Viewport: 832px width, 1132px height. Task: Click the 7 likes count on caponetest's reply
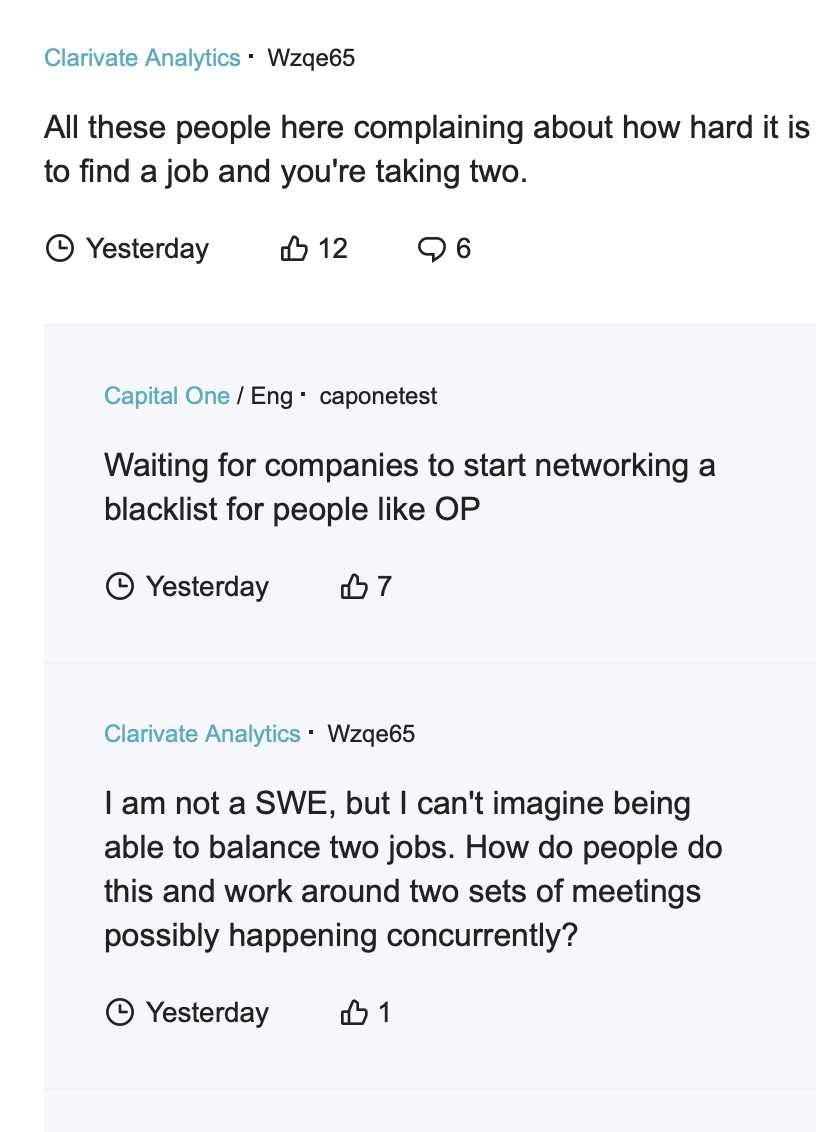coord(384,586)
